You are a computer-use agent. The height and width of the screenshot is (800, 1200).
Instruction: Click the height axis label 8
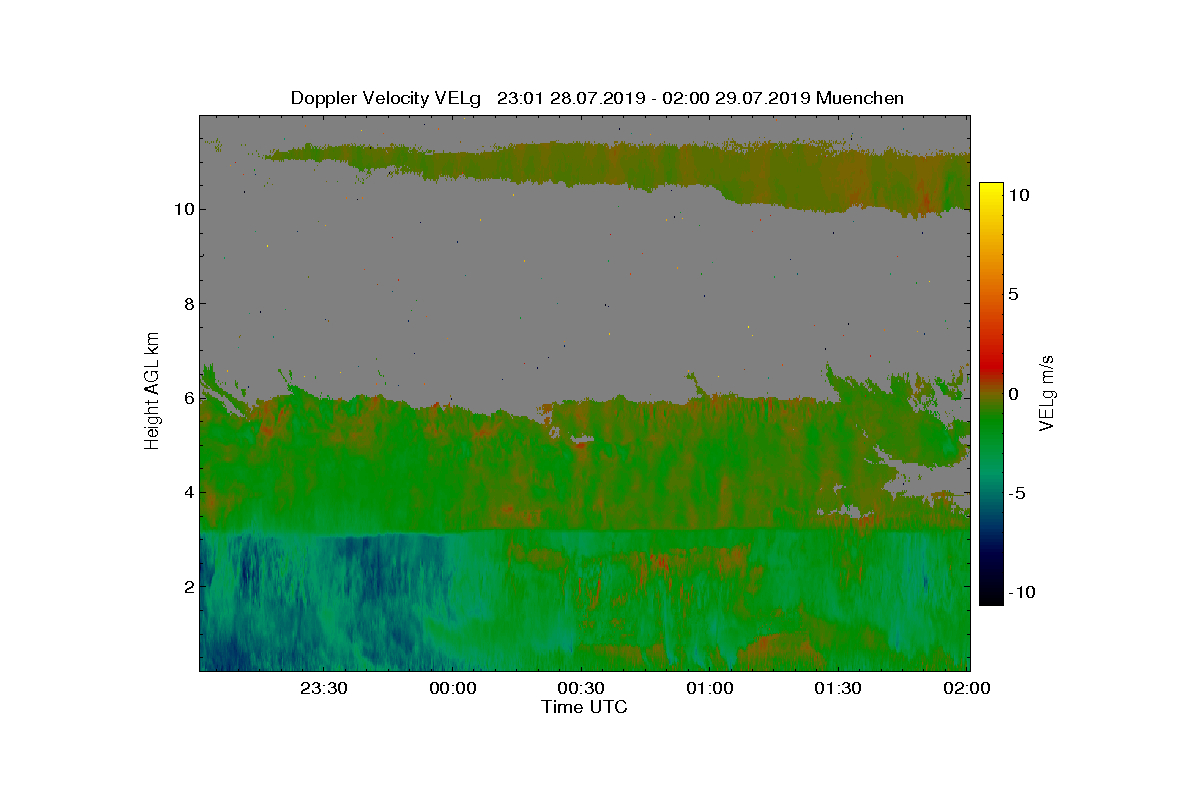point(188,303)
